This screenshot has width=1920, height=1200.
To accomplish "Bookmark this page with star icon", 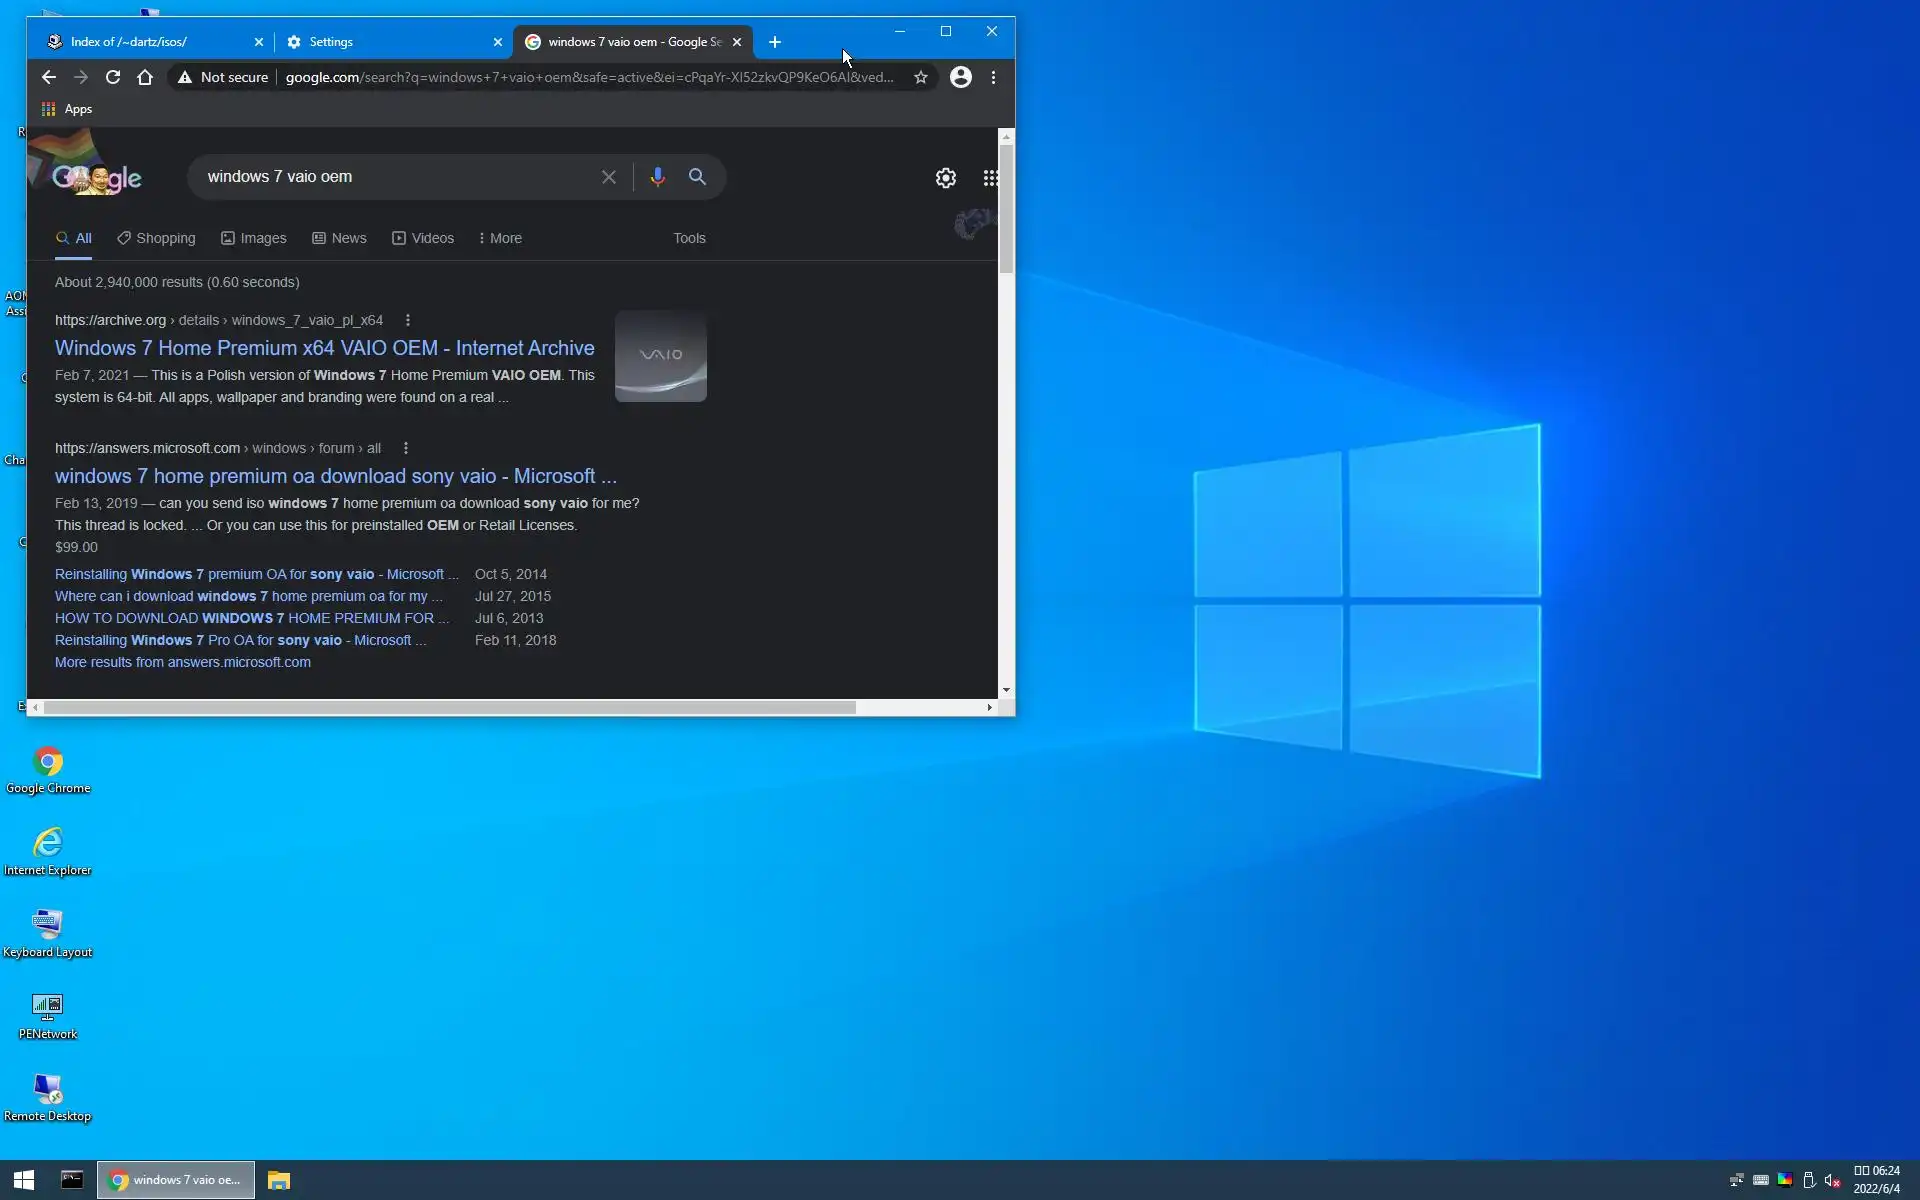I will pos(920,77).
